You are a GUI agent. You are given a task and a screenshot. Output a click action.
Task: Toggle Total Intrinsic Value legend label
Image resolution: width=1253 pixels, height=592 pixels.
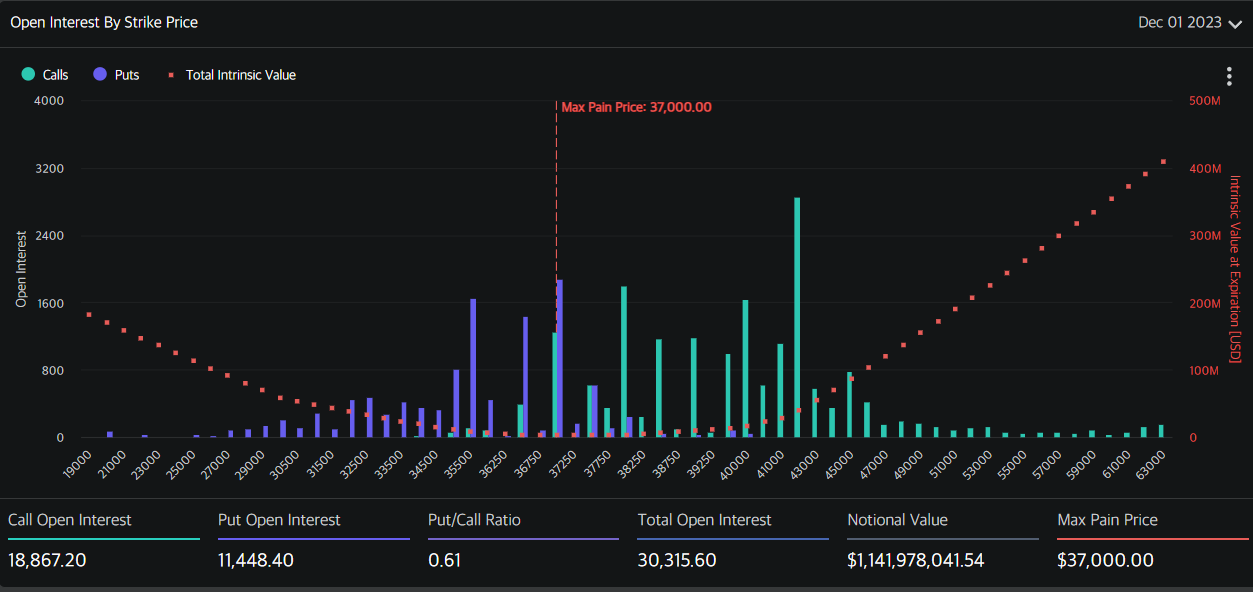pyautogui.click(x=240, y=75)
